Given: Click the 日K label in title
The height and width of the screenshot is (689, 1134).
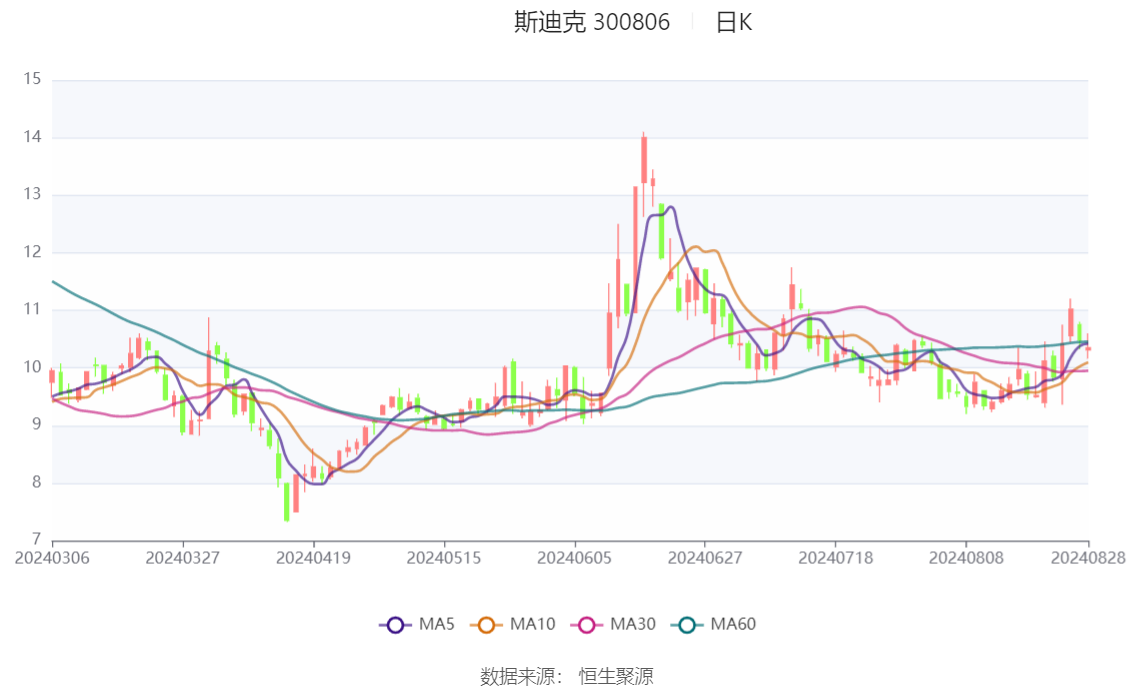Looking at the screenshot, I should pyautogui.click(x=734, y=22).
